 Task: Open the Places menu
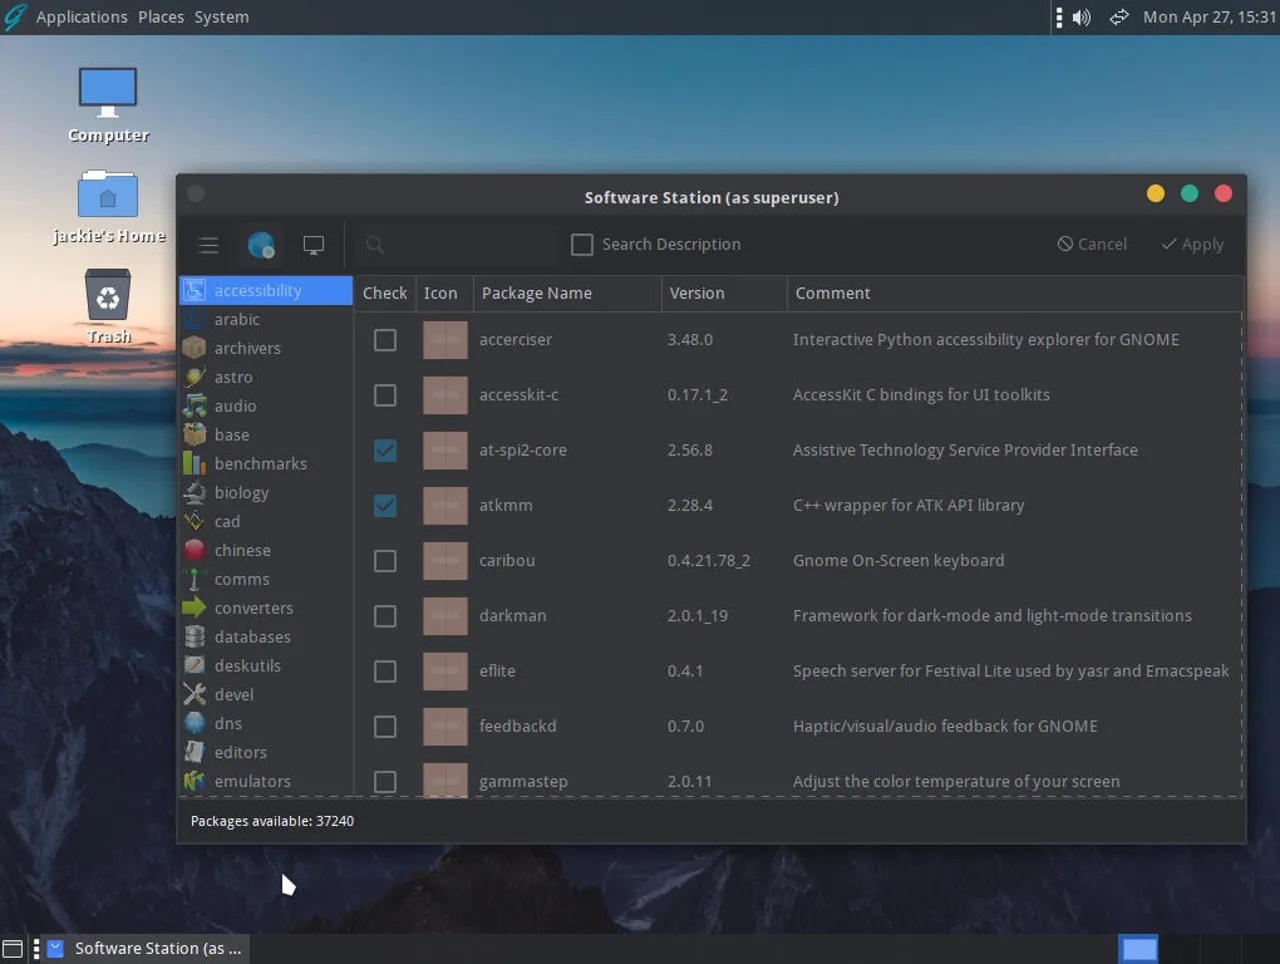pyautogui.click(x=161, y=17)
